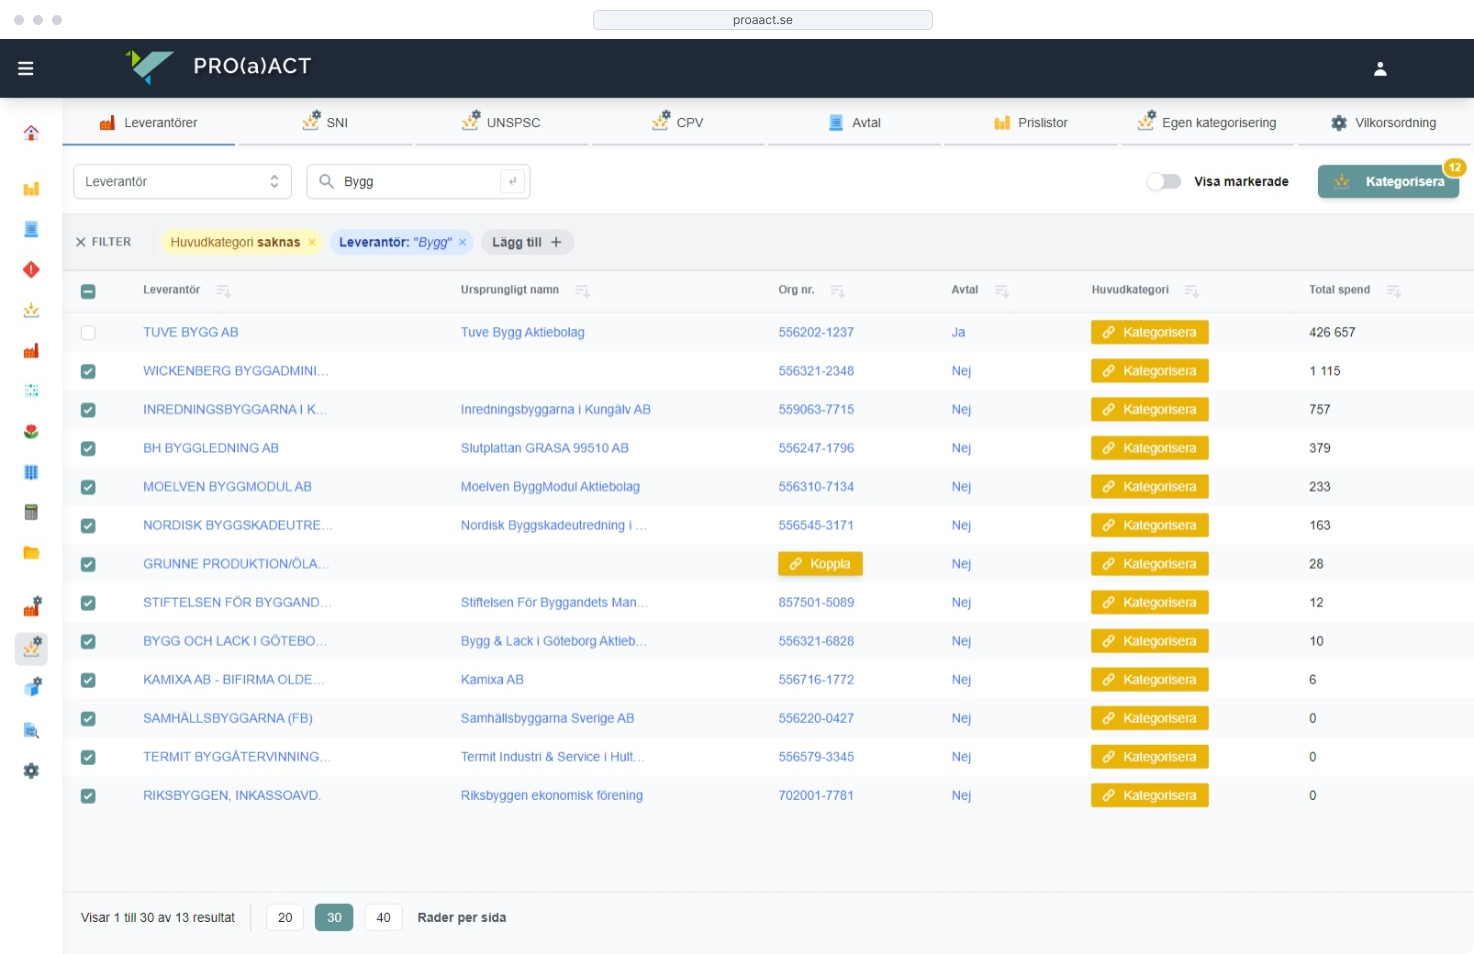
Task: Switch to the Leverantörer tab
Action: 148,123
